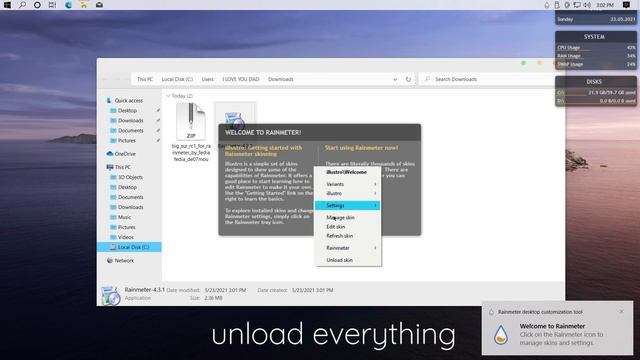This screenshot has height=360, width=640.
Task: Open Desktop under This PC
Action: coord(127,187)
